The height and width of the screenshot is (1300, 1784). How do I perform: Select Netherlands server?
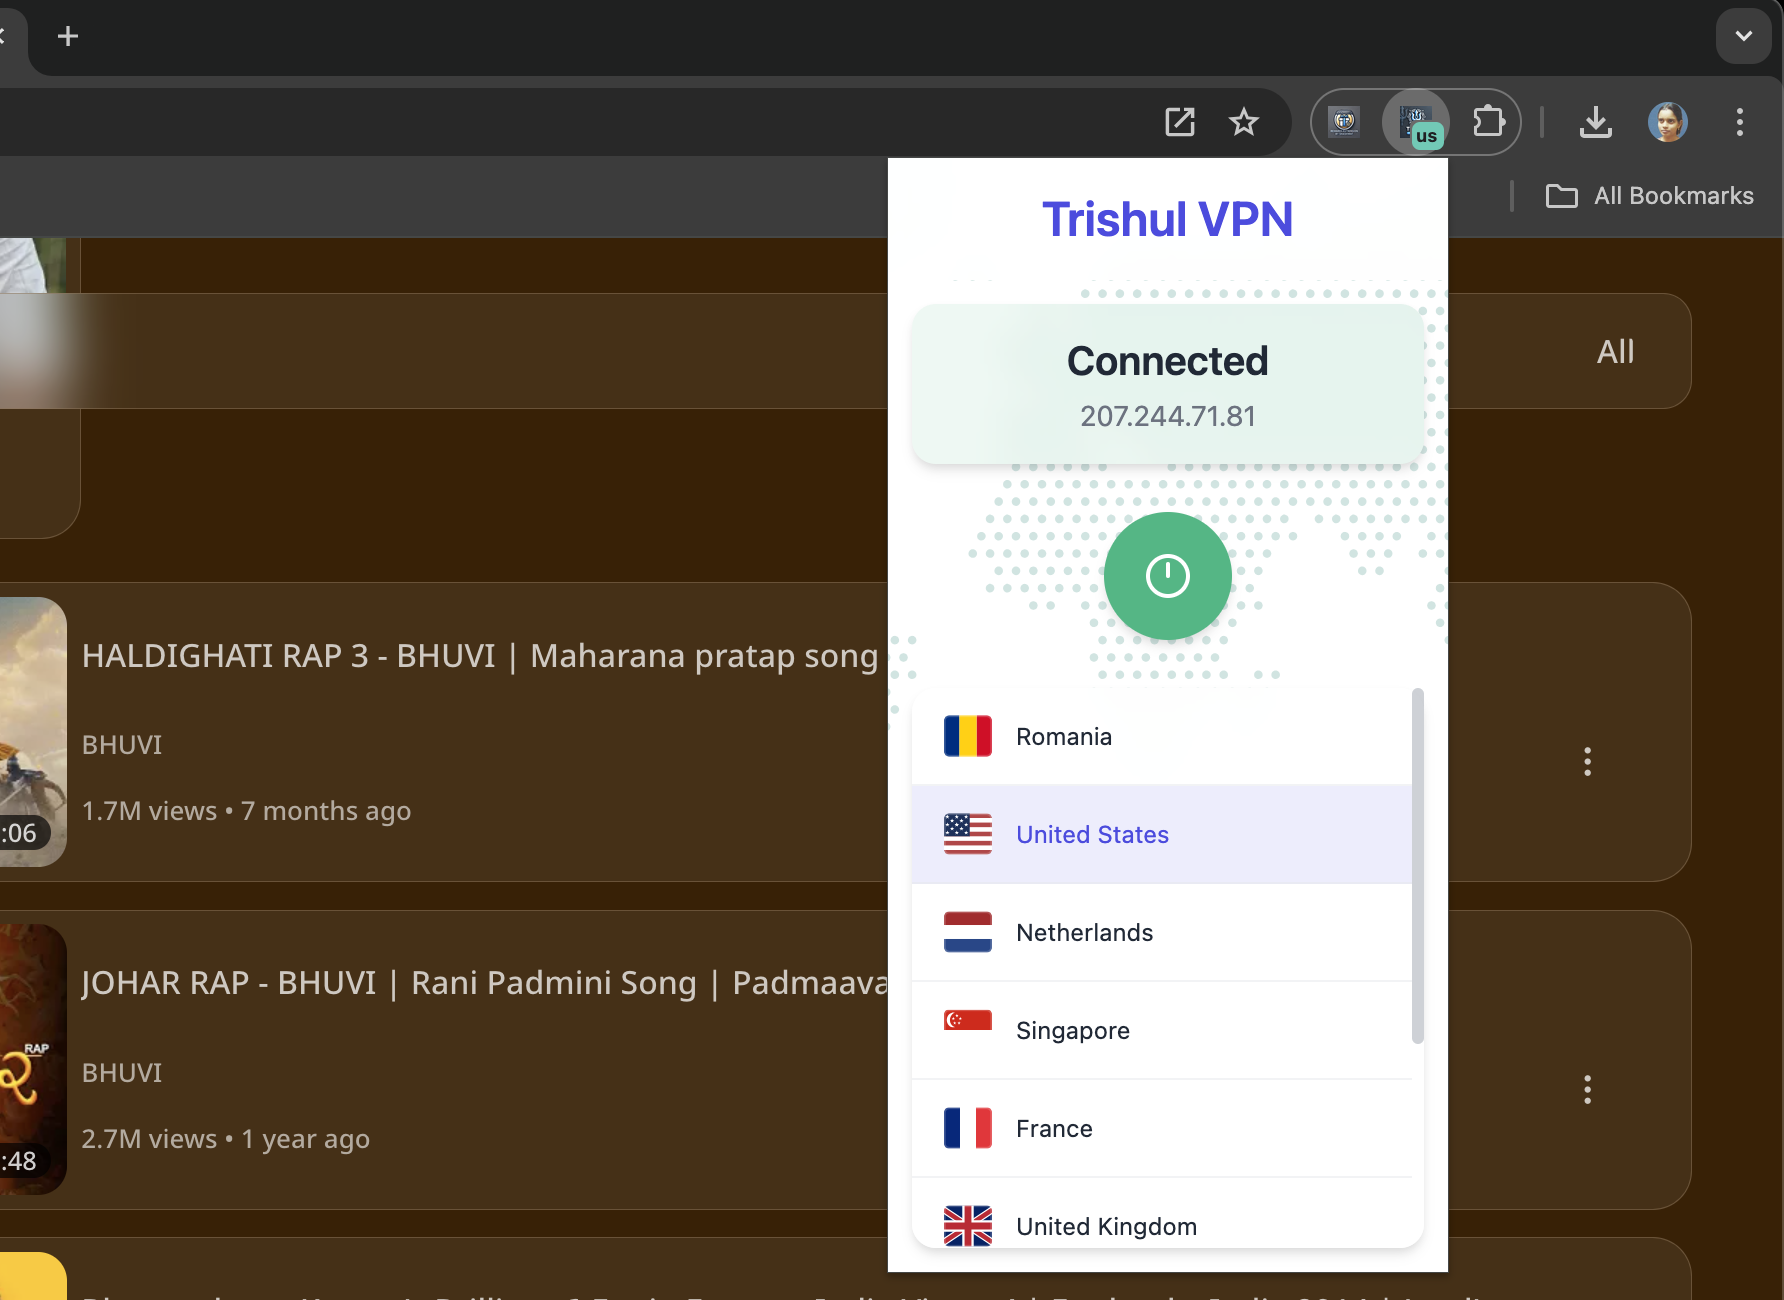[1162, 933]
